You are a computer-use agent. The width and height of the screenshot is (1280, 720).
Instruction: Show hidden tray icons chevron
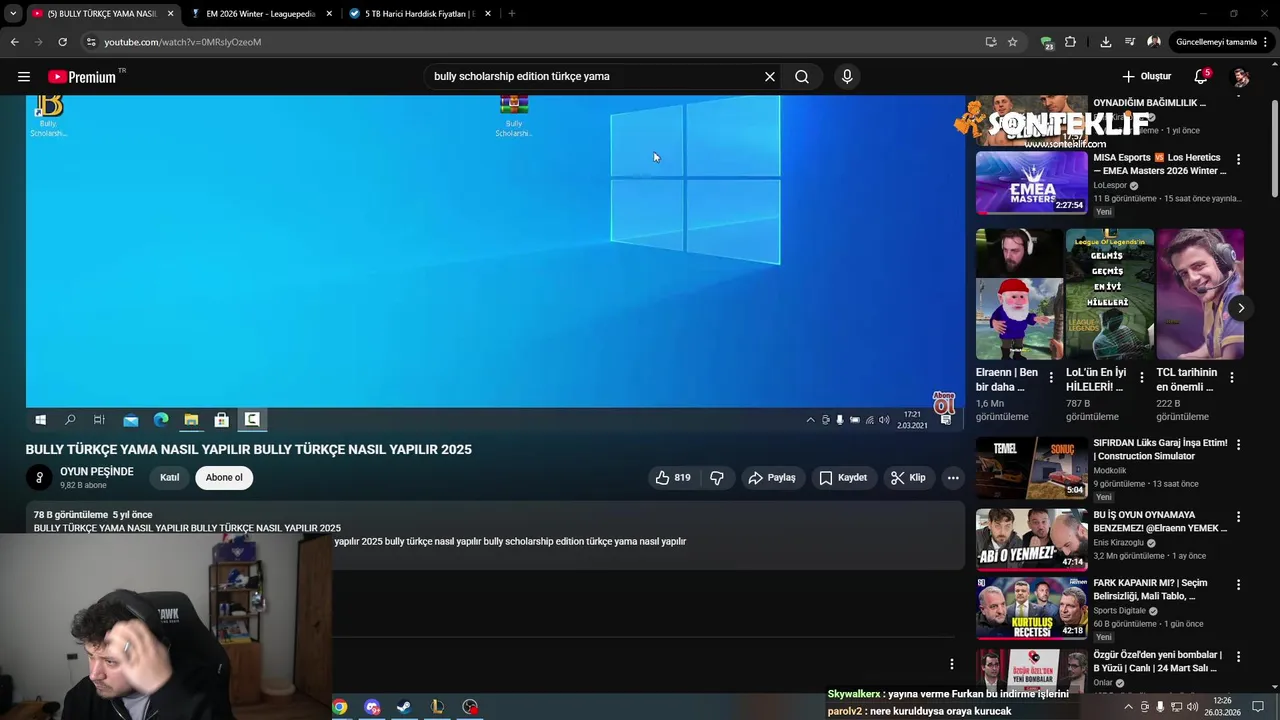(x=1129, y=707)
